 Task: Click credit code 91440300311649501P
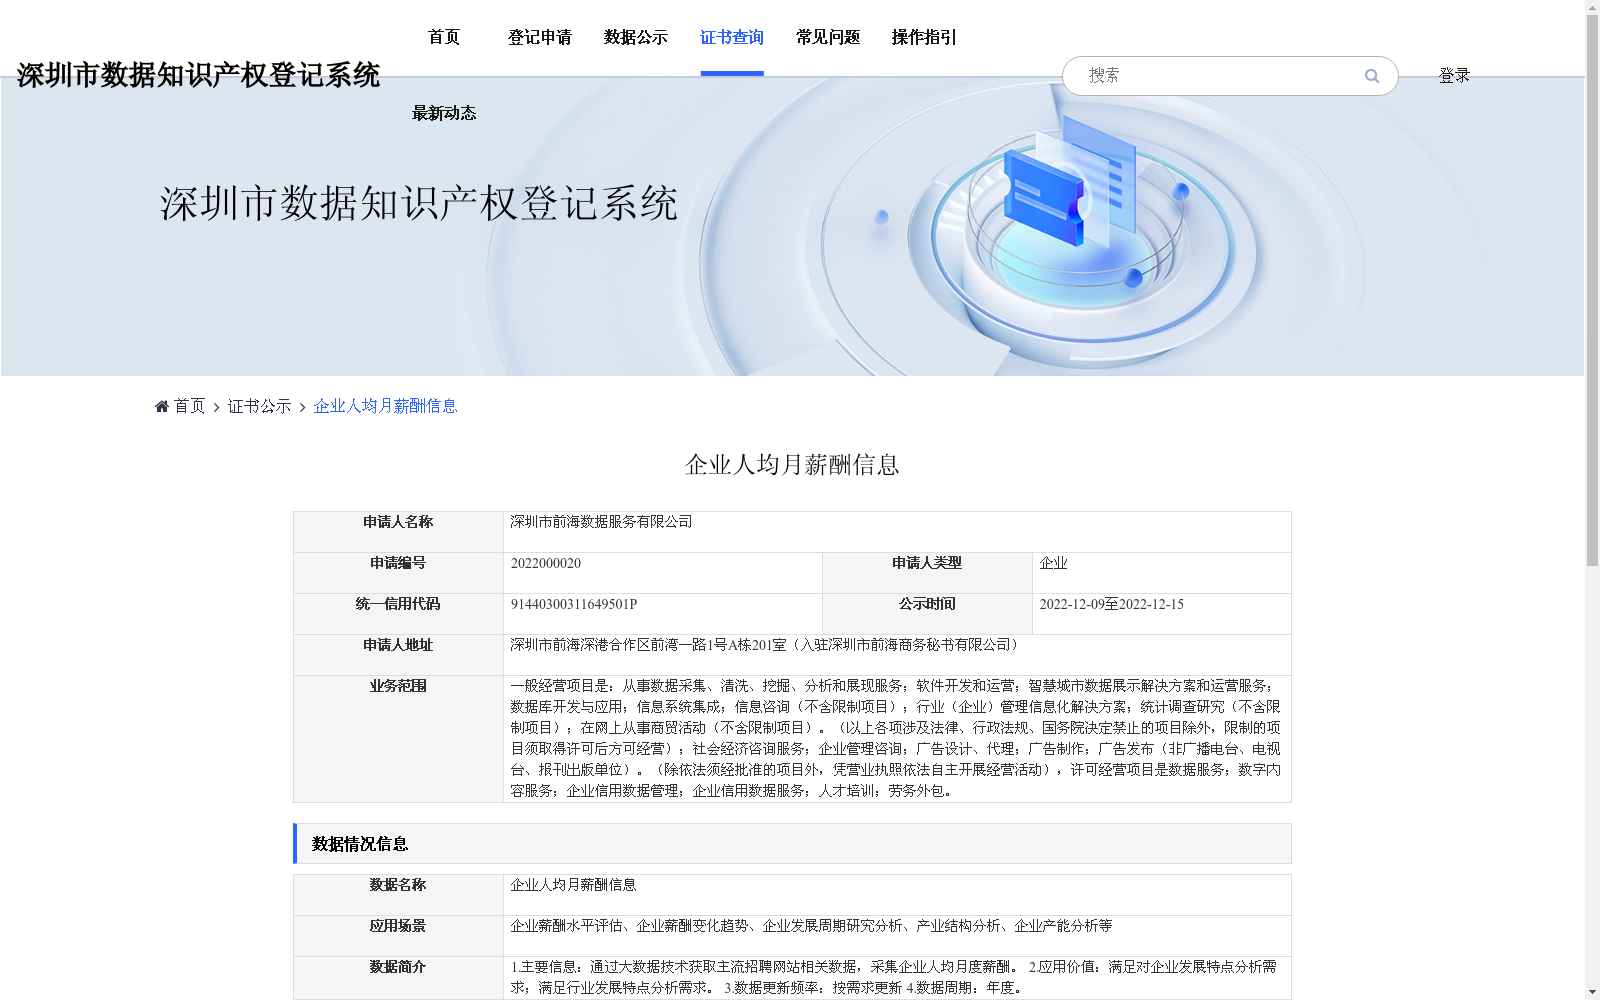(x=574, y=604)
